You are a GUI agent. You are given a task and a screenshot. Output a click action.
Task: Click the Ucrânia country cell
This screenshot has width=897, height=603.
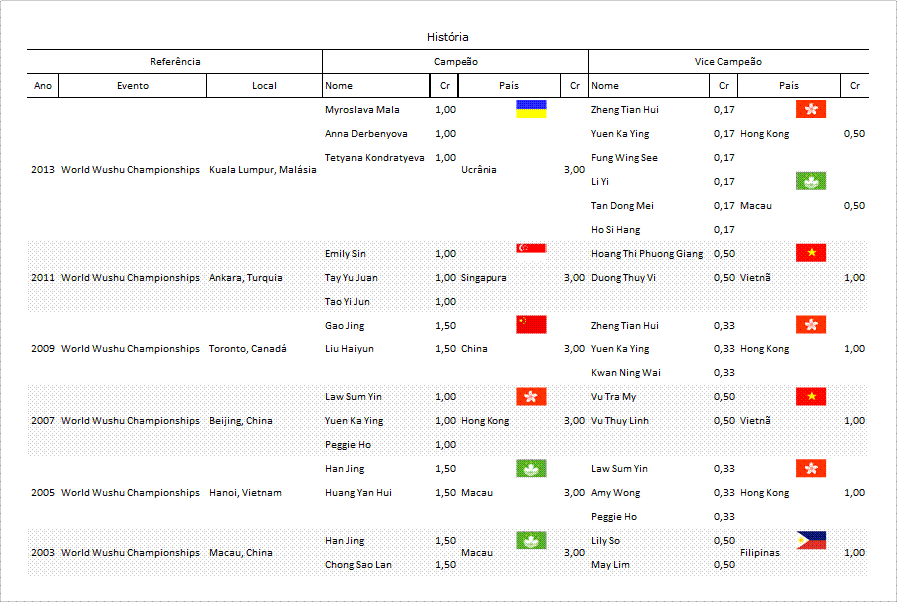pos(479,170)
